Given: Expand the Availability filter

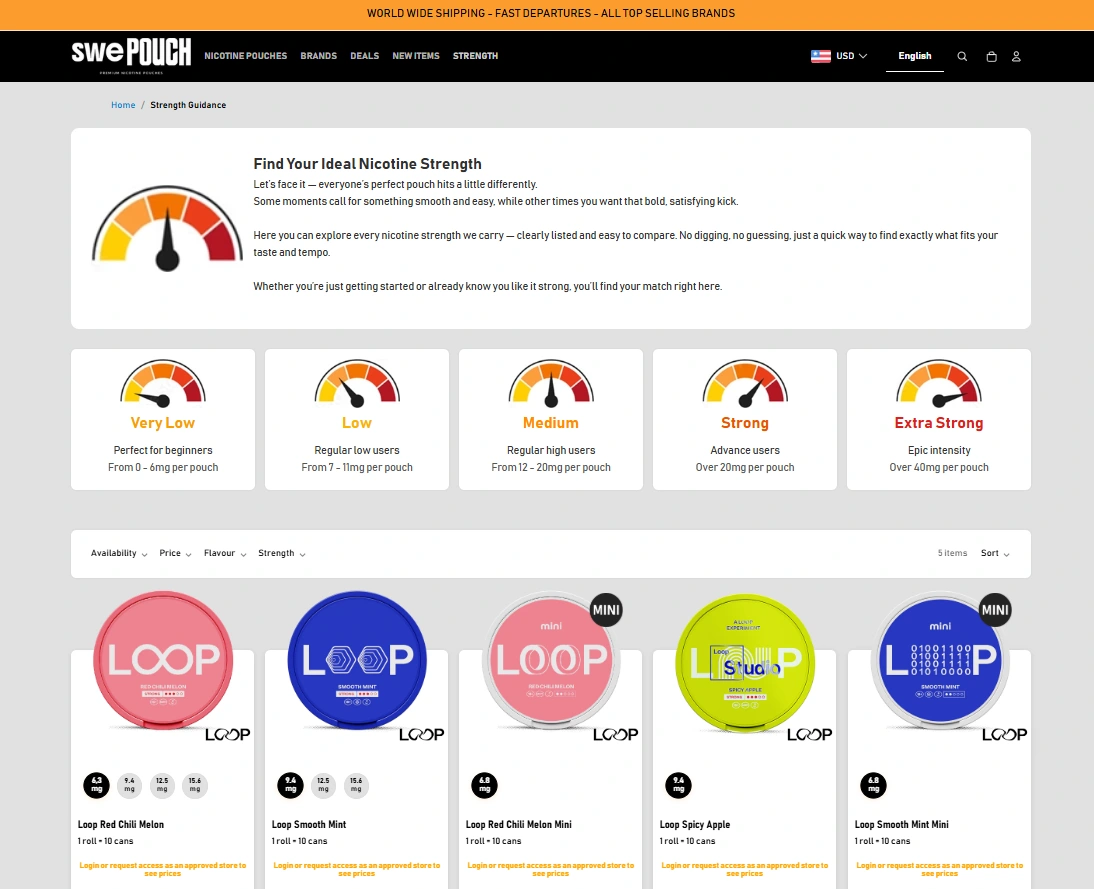Looking at the screenshot, I should coord(119,553).
